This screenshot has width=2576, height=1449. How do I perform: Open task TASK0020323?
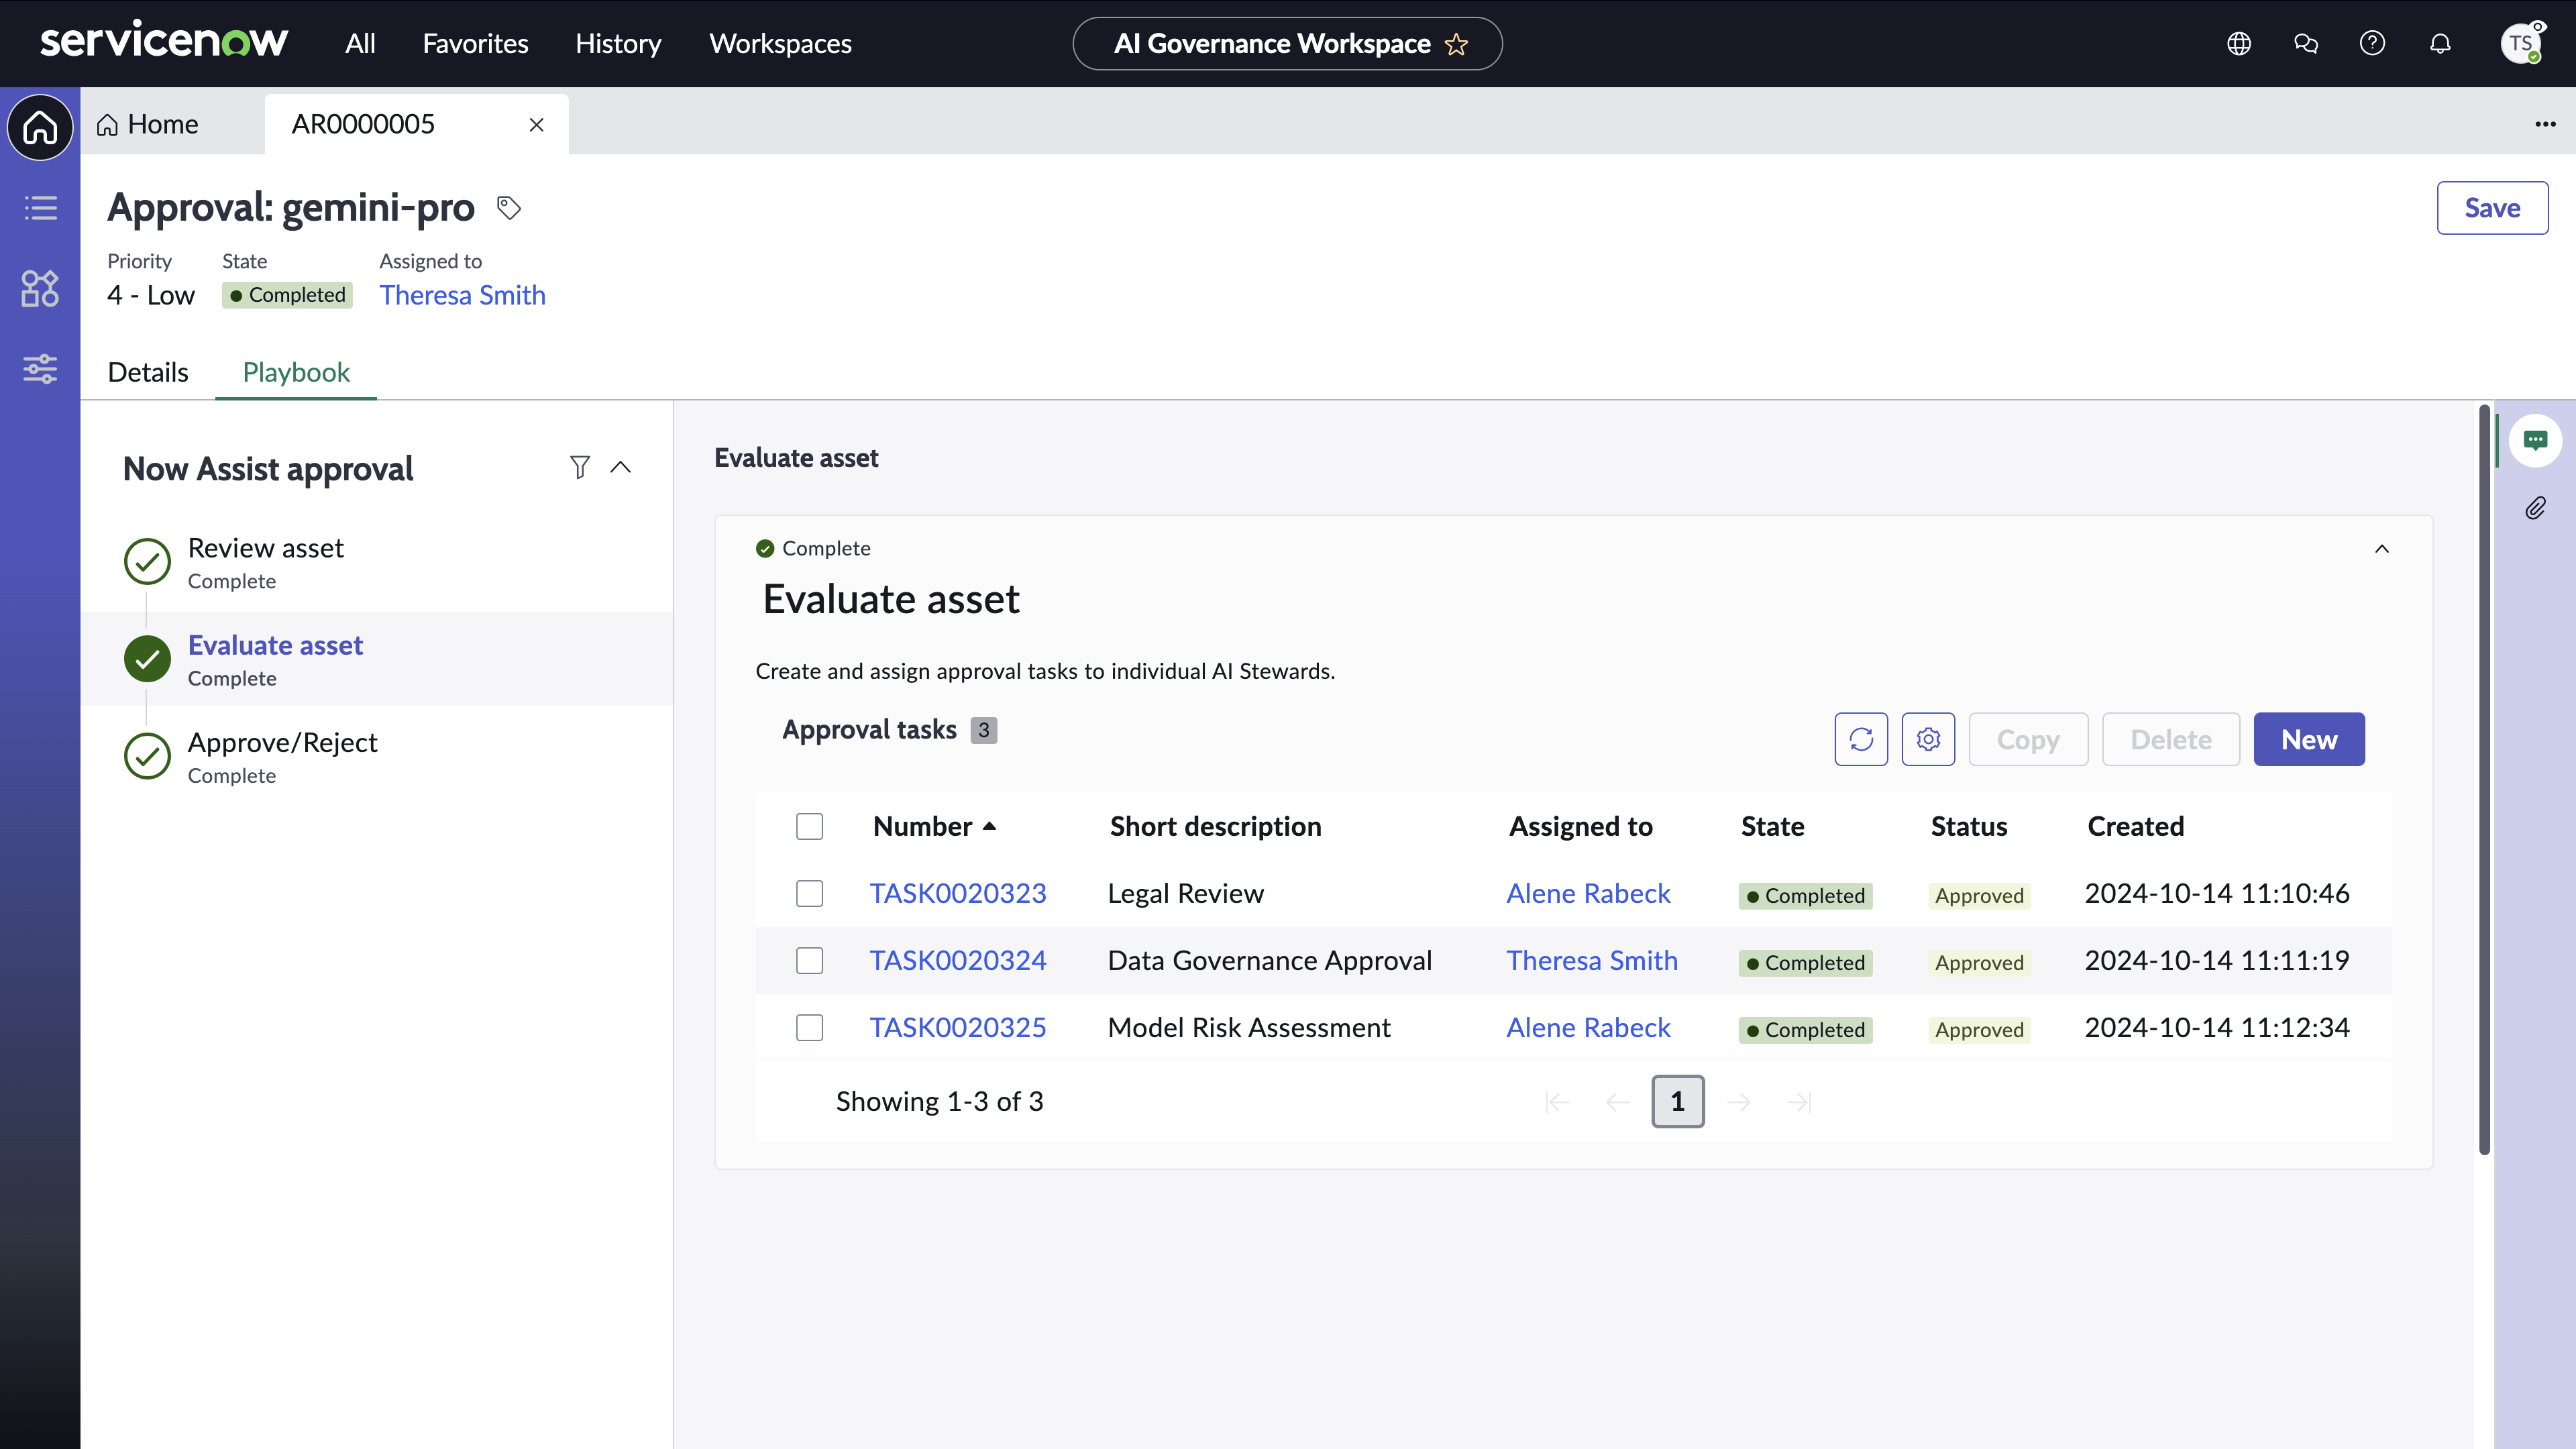coord(958,893)
